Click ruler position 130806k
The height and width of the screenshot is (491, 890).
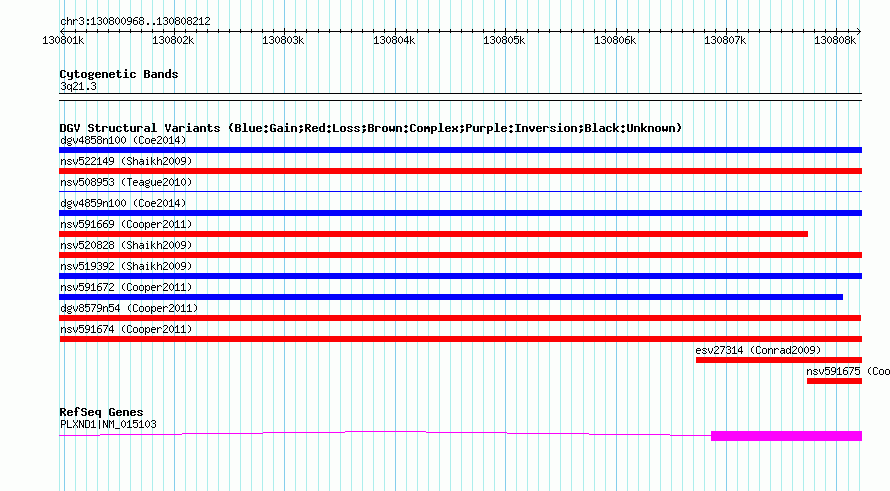click(615, 40)
